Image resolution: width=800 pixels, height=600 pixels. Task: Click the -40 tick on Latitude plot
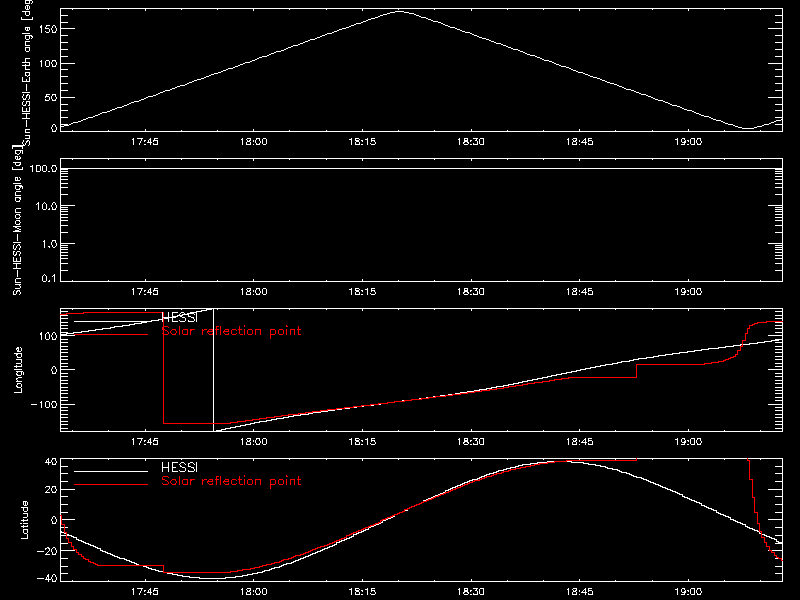point(47,578)
